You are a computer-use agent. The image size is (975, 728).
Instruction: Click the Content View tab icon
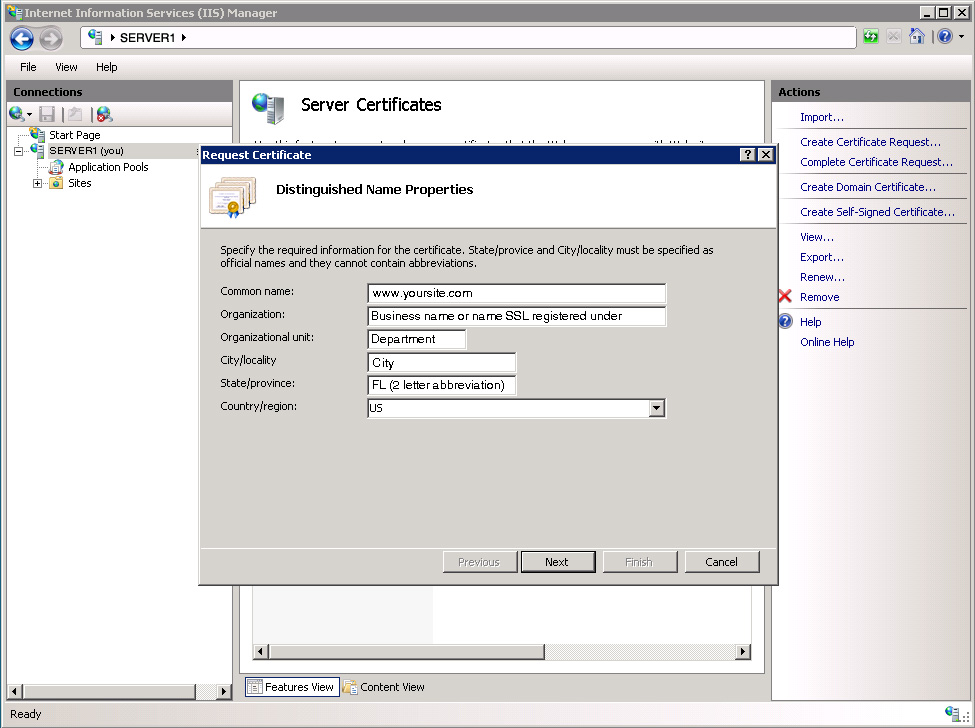click(350, 687)
